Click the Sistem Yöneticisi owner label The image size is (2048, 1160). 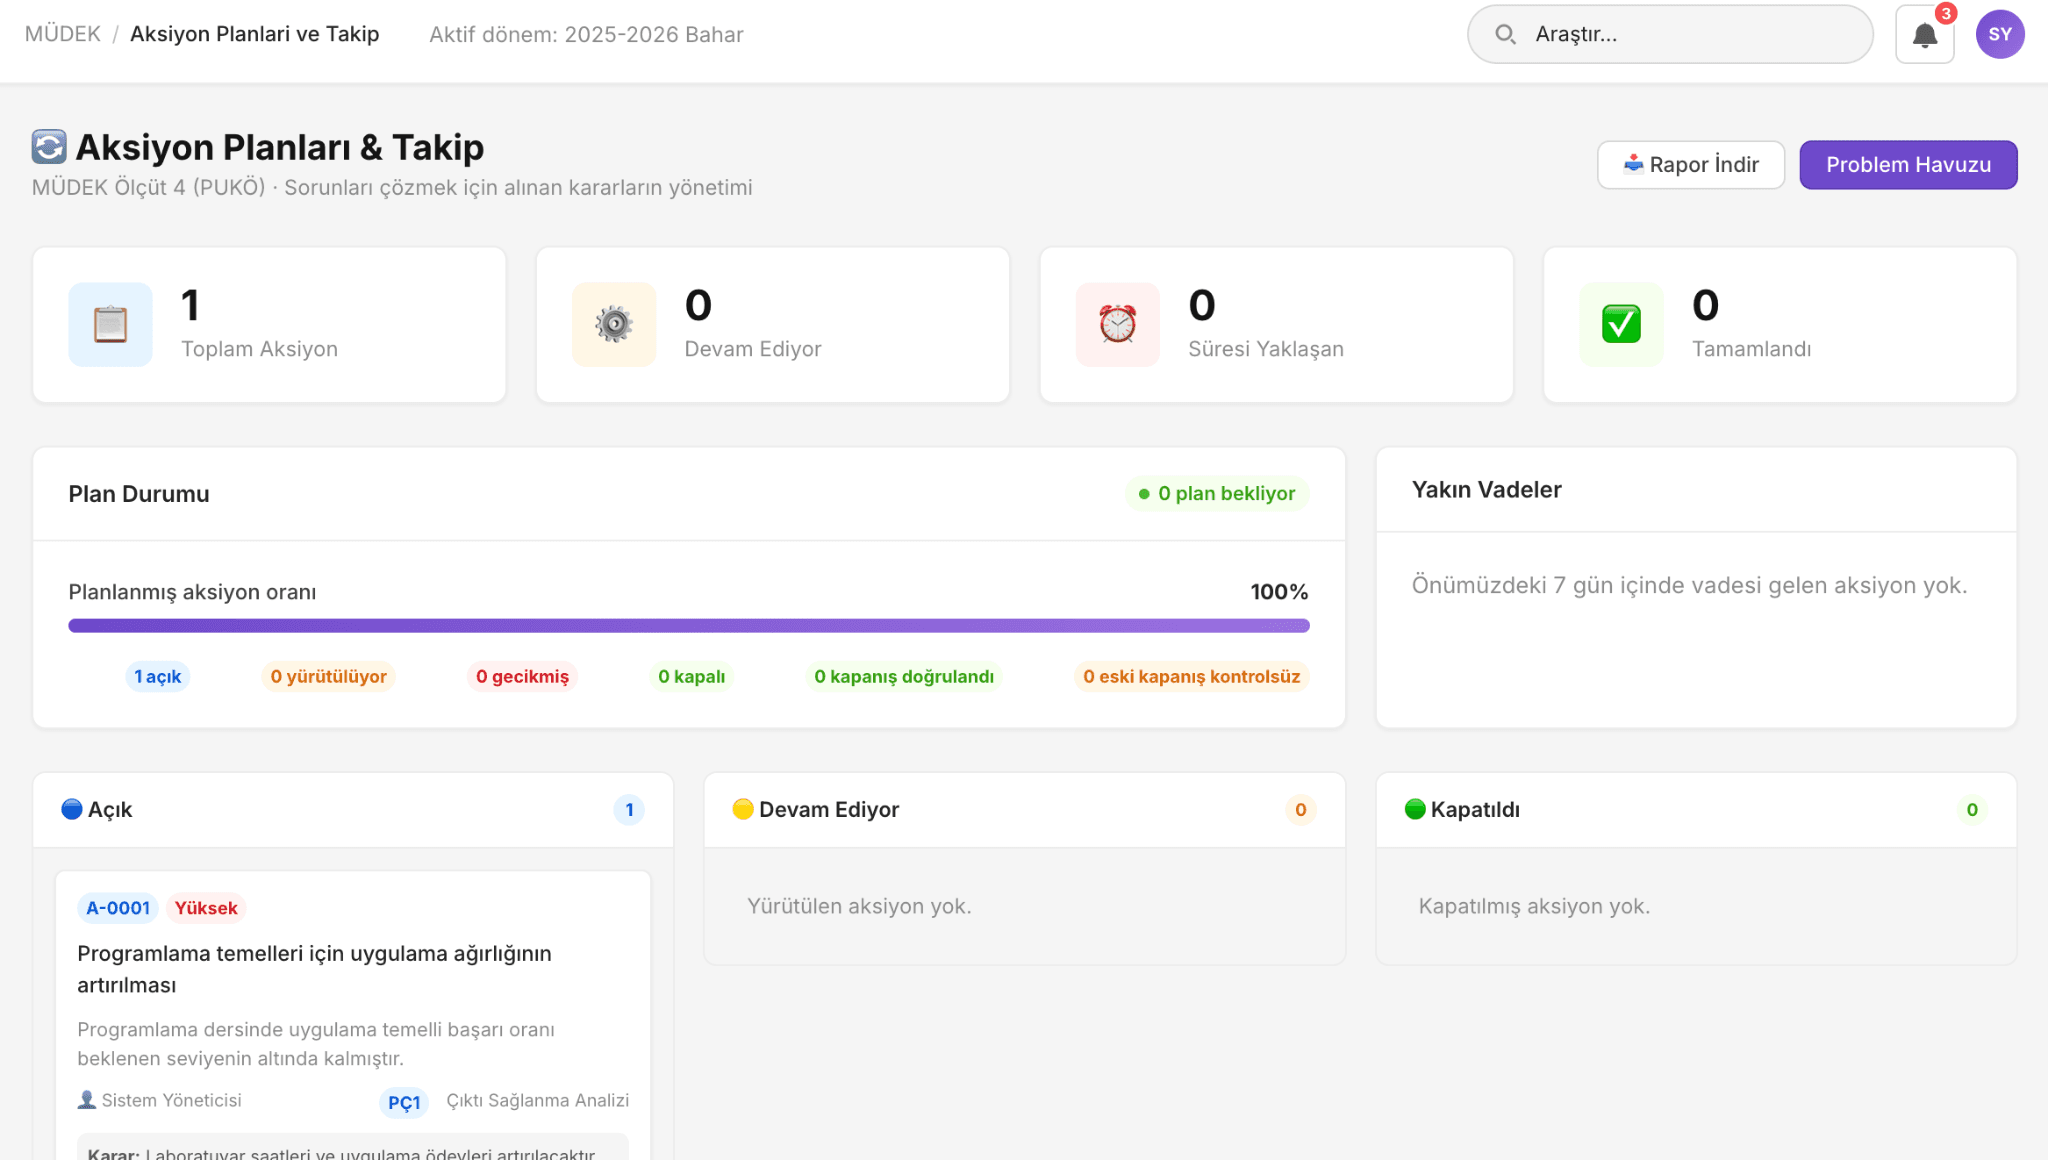tap(171, 1100)
